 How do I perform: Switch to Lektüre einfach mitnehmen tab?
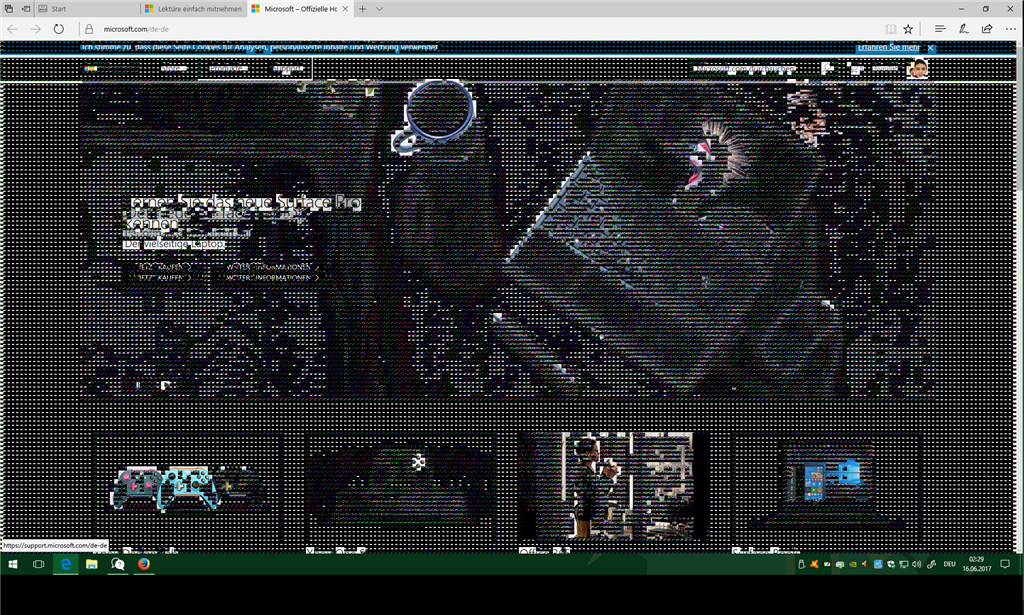pos(193,8)
